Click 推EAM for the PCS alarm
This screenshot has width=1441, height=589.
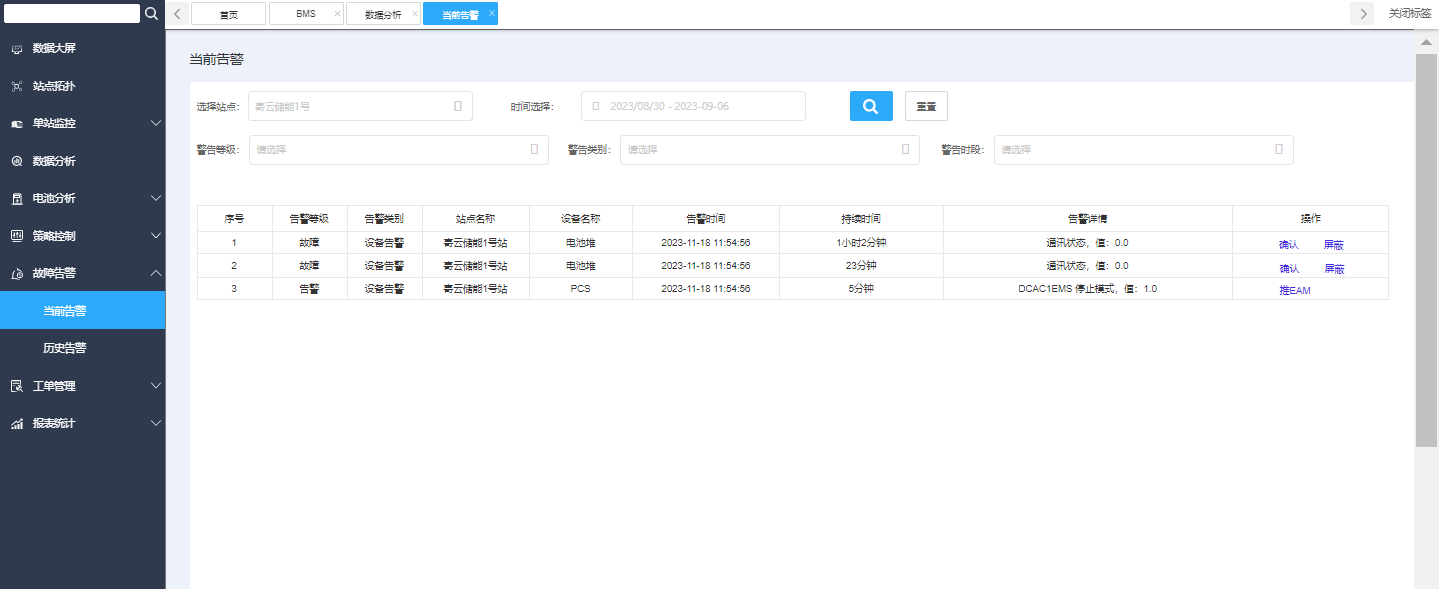coord(1294,291)
